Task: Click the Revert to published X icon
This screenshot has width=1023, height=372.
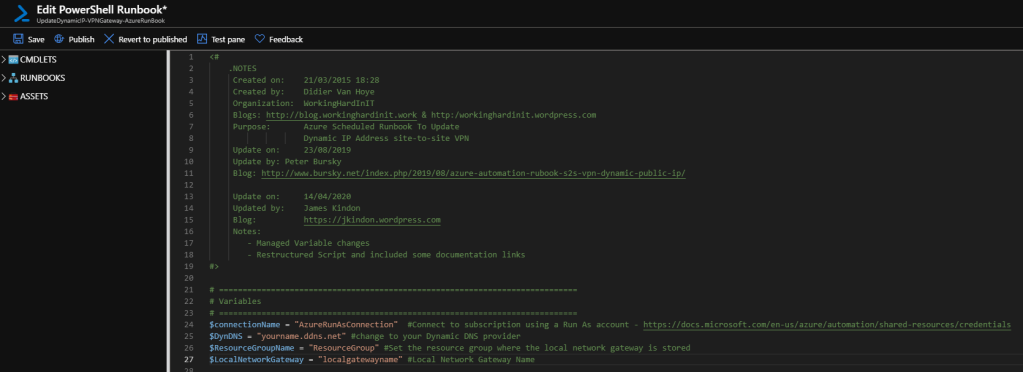Action: click(x=108, y=39)
